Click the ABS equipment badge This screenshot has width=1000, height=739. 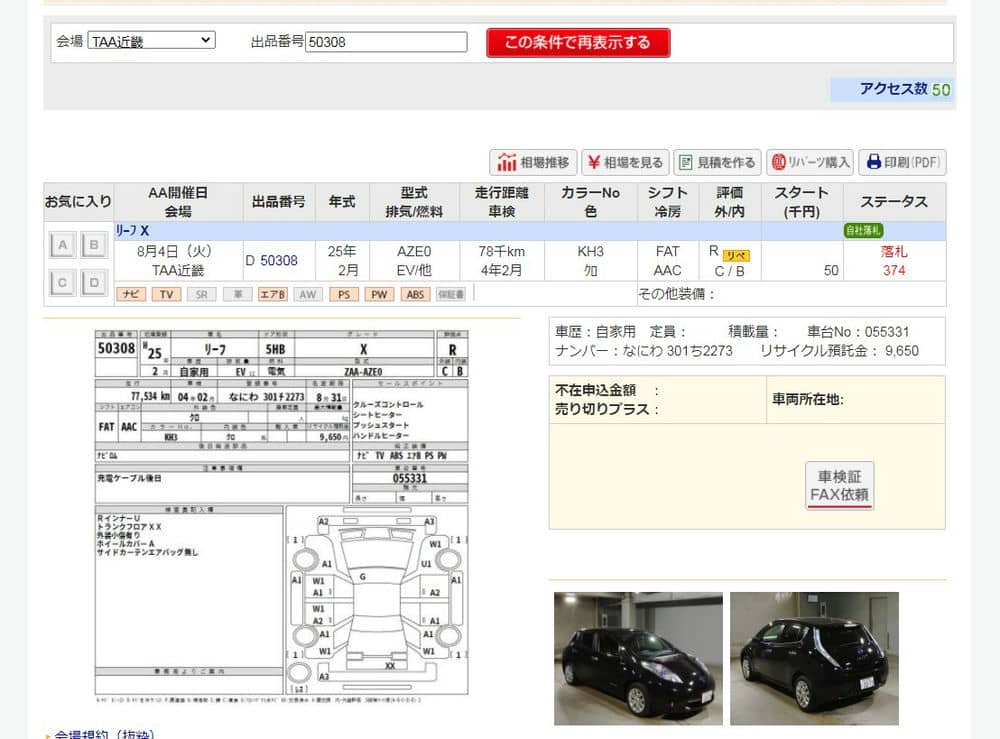415,294
